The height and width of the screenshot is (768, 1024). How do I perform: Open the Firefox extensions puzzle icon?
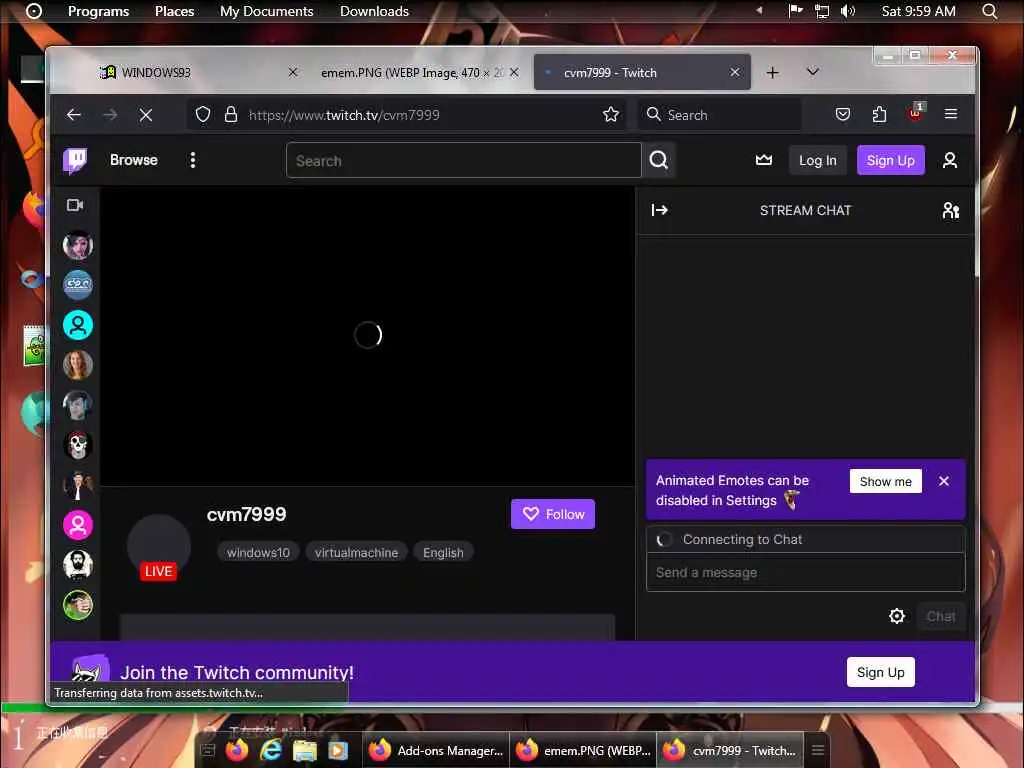pos(879,115)
